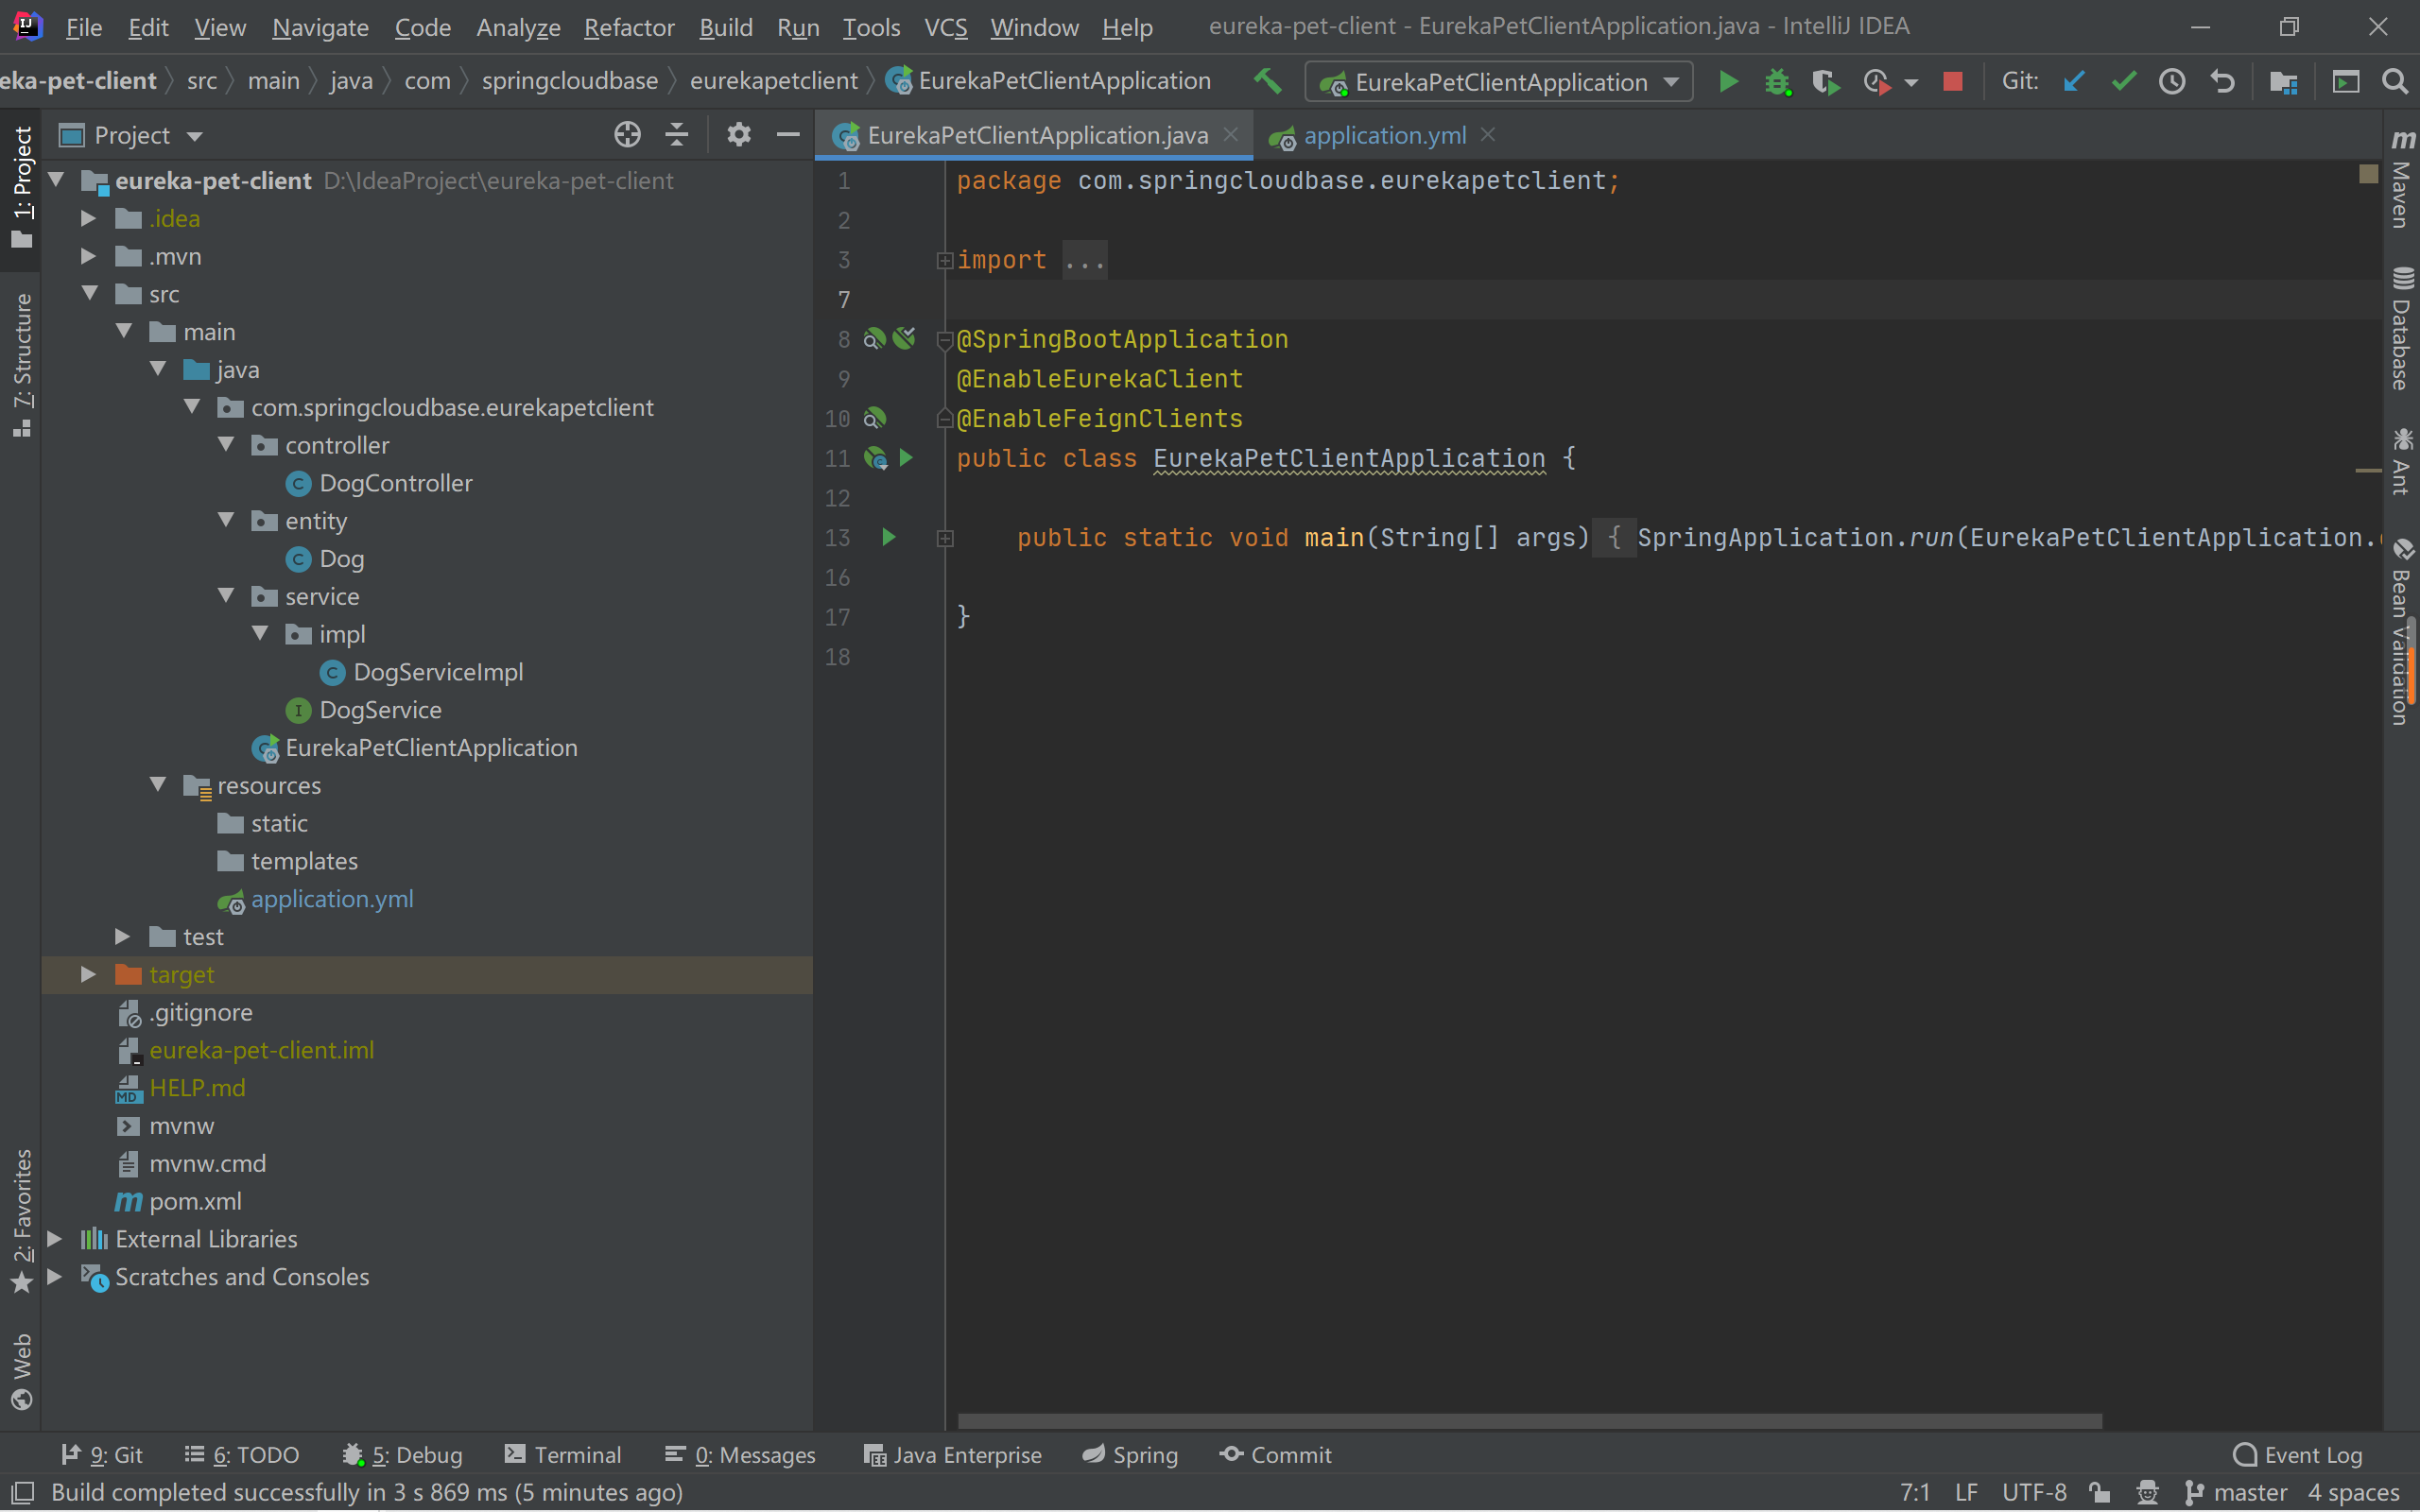The width and height of the screenshot is (2420, 1512).
Task: Expand the test folder
Action: click(122, 937)
